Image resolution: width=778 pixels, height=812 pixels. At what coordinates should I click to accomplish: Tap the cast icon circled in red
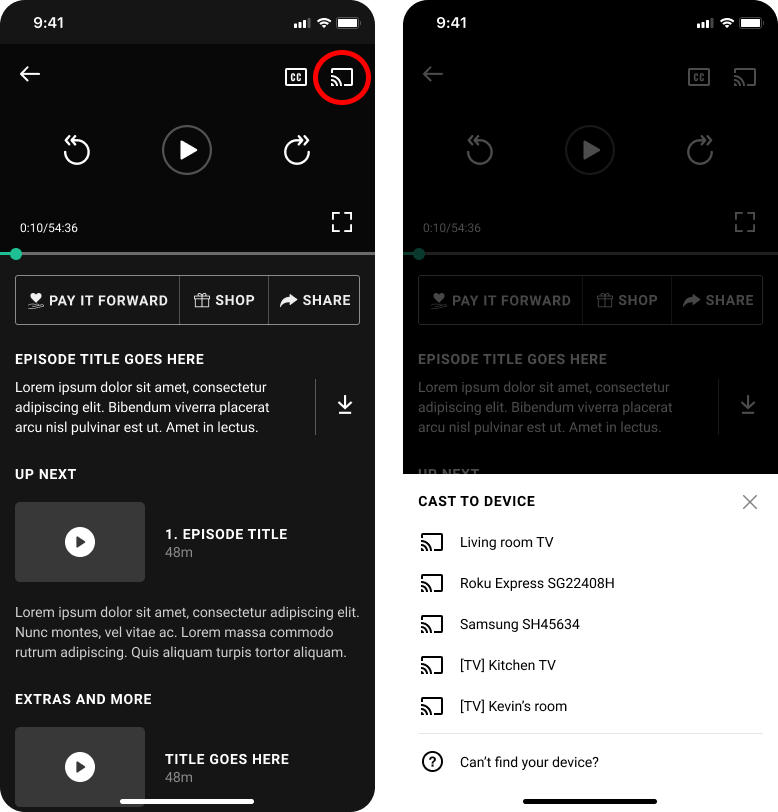341,77
